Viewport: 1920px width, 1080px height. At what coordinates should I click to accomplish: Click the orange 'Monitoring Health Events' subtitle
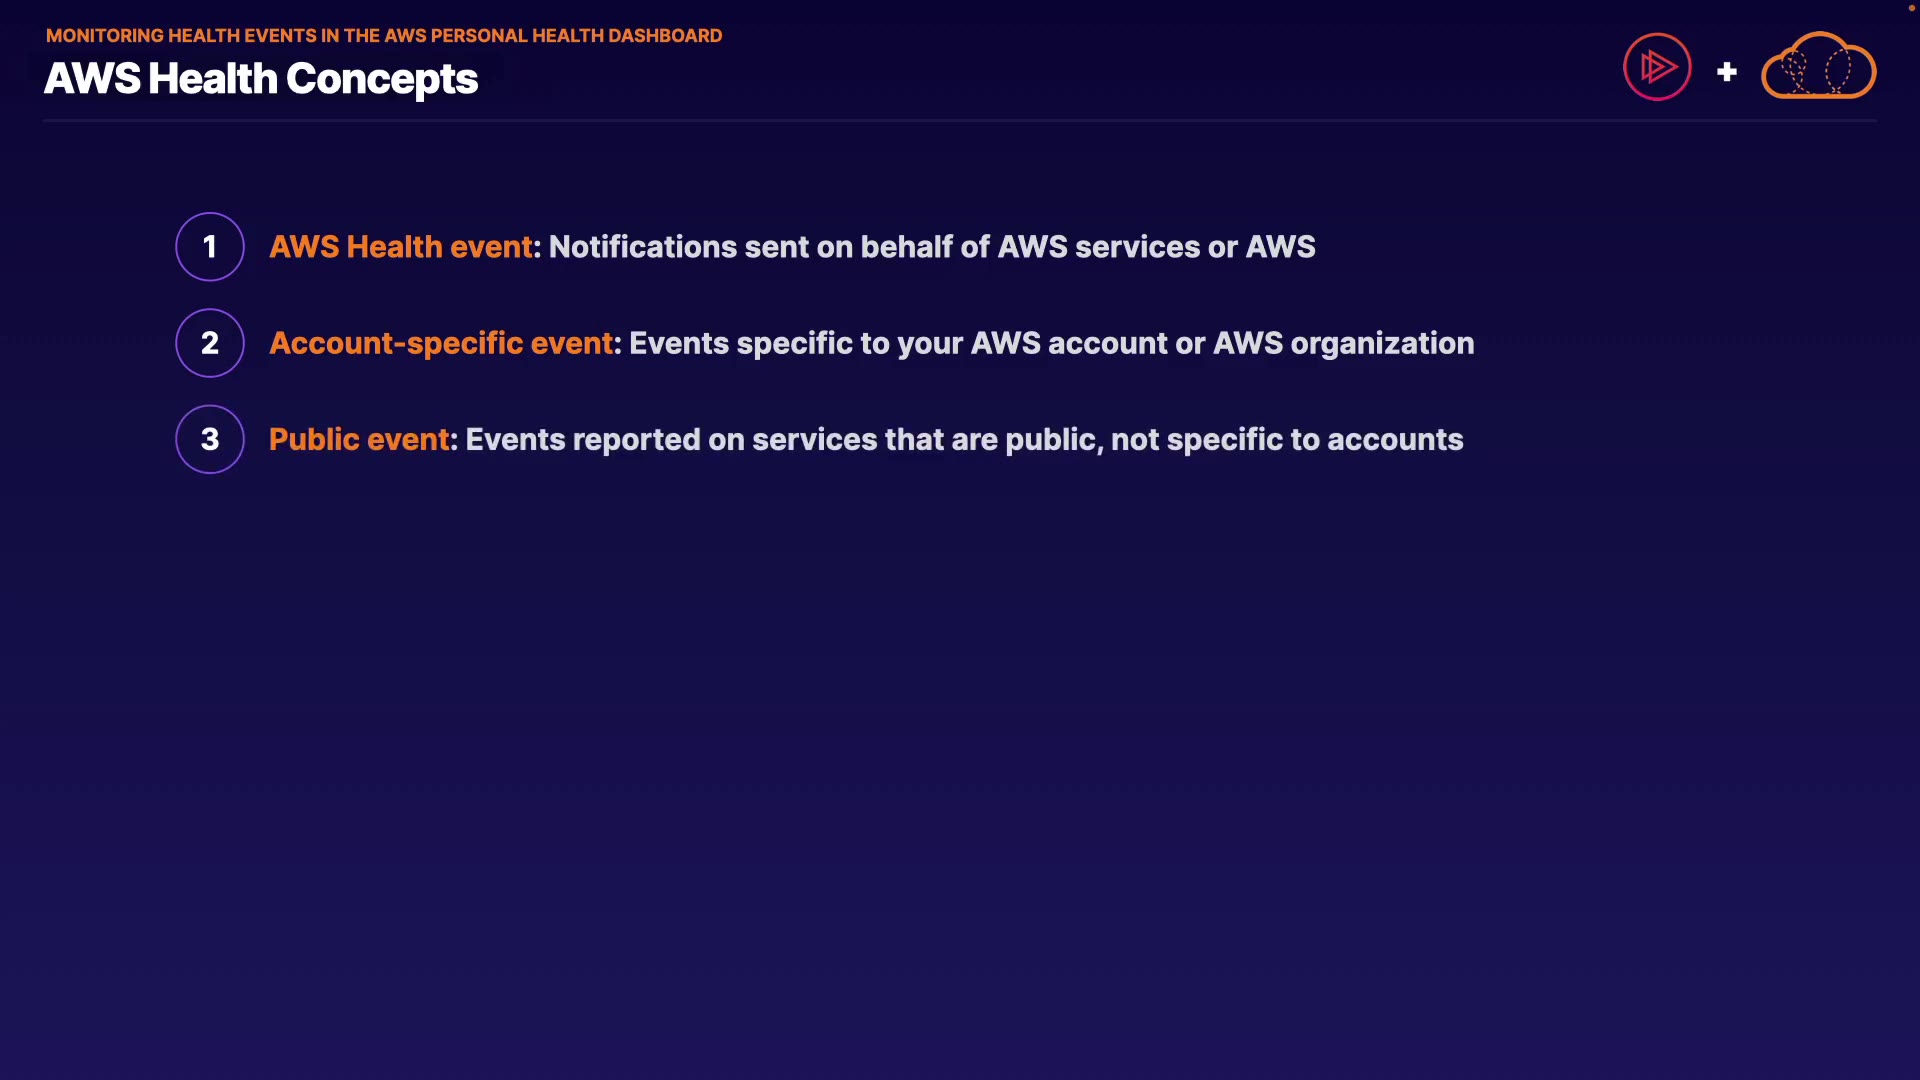383,36
